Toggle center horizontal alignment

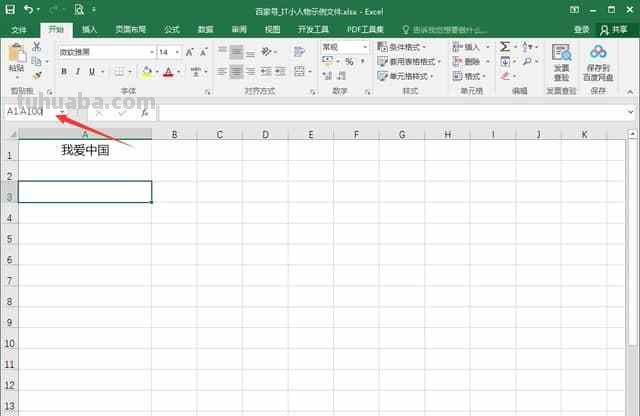click(x=236, y=71)
